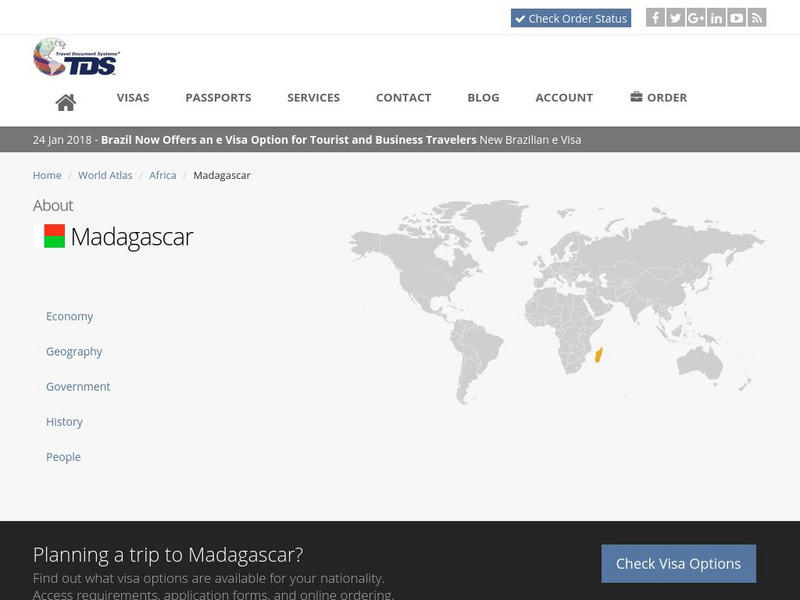Open the Economy section link
This screenshot has height=600, width=800.
click(x=69, y=316)
